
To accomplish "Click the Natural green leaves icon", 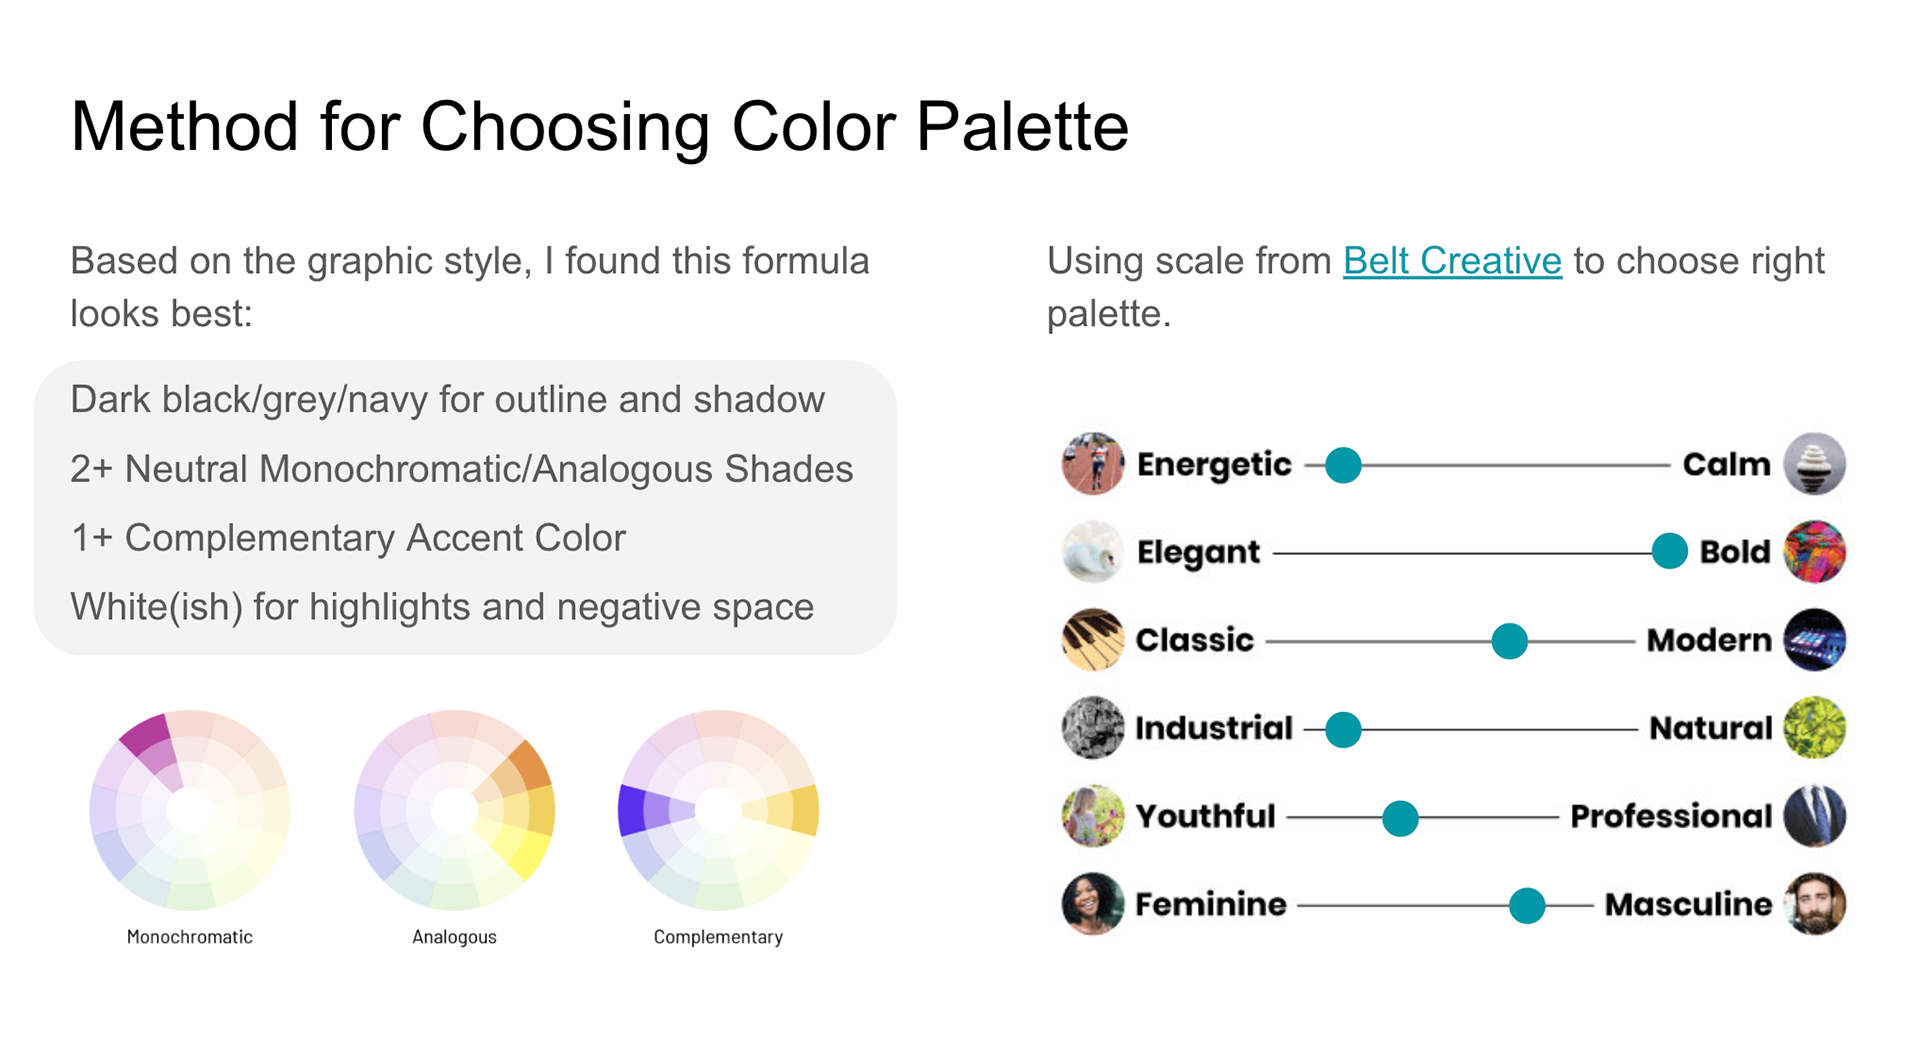I will [x=1814, y=728].
